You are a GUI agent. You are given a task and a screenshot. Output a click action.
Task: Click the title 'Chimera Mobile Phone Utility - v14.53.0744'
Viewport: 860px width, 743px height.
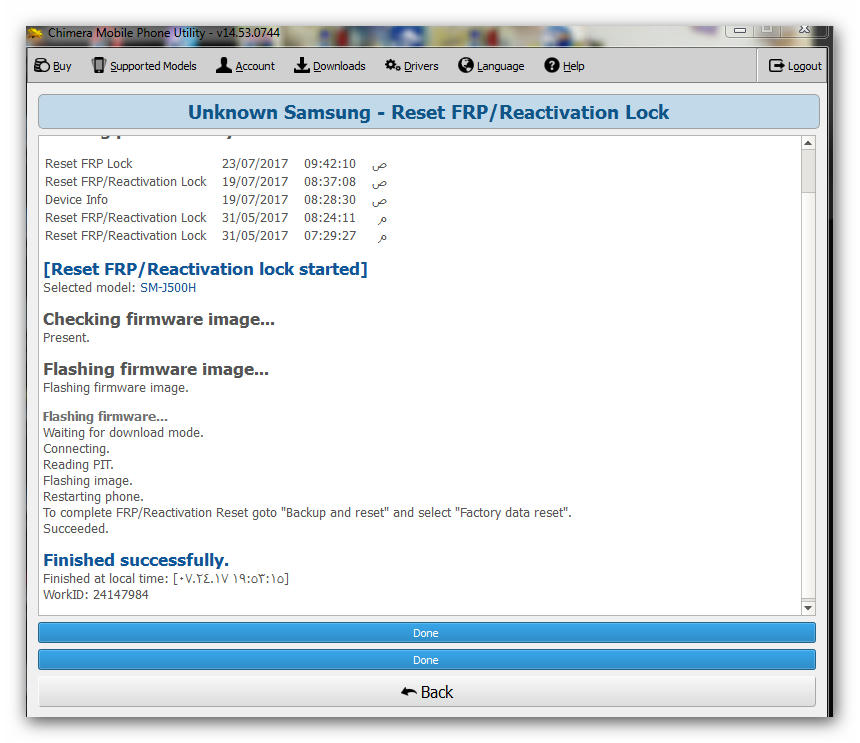point(163,33)
